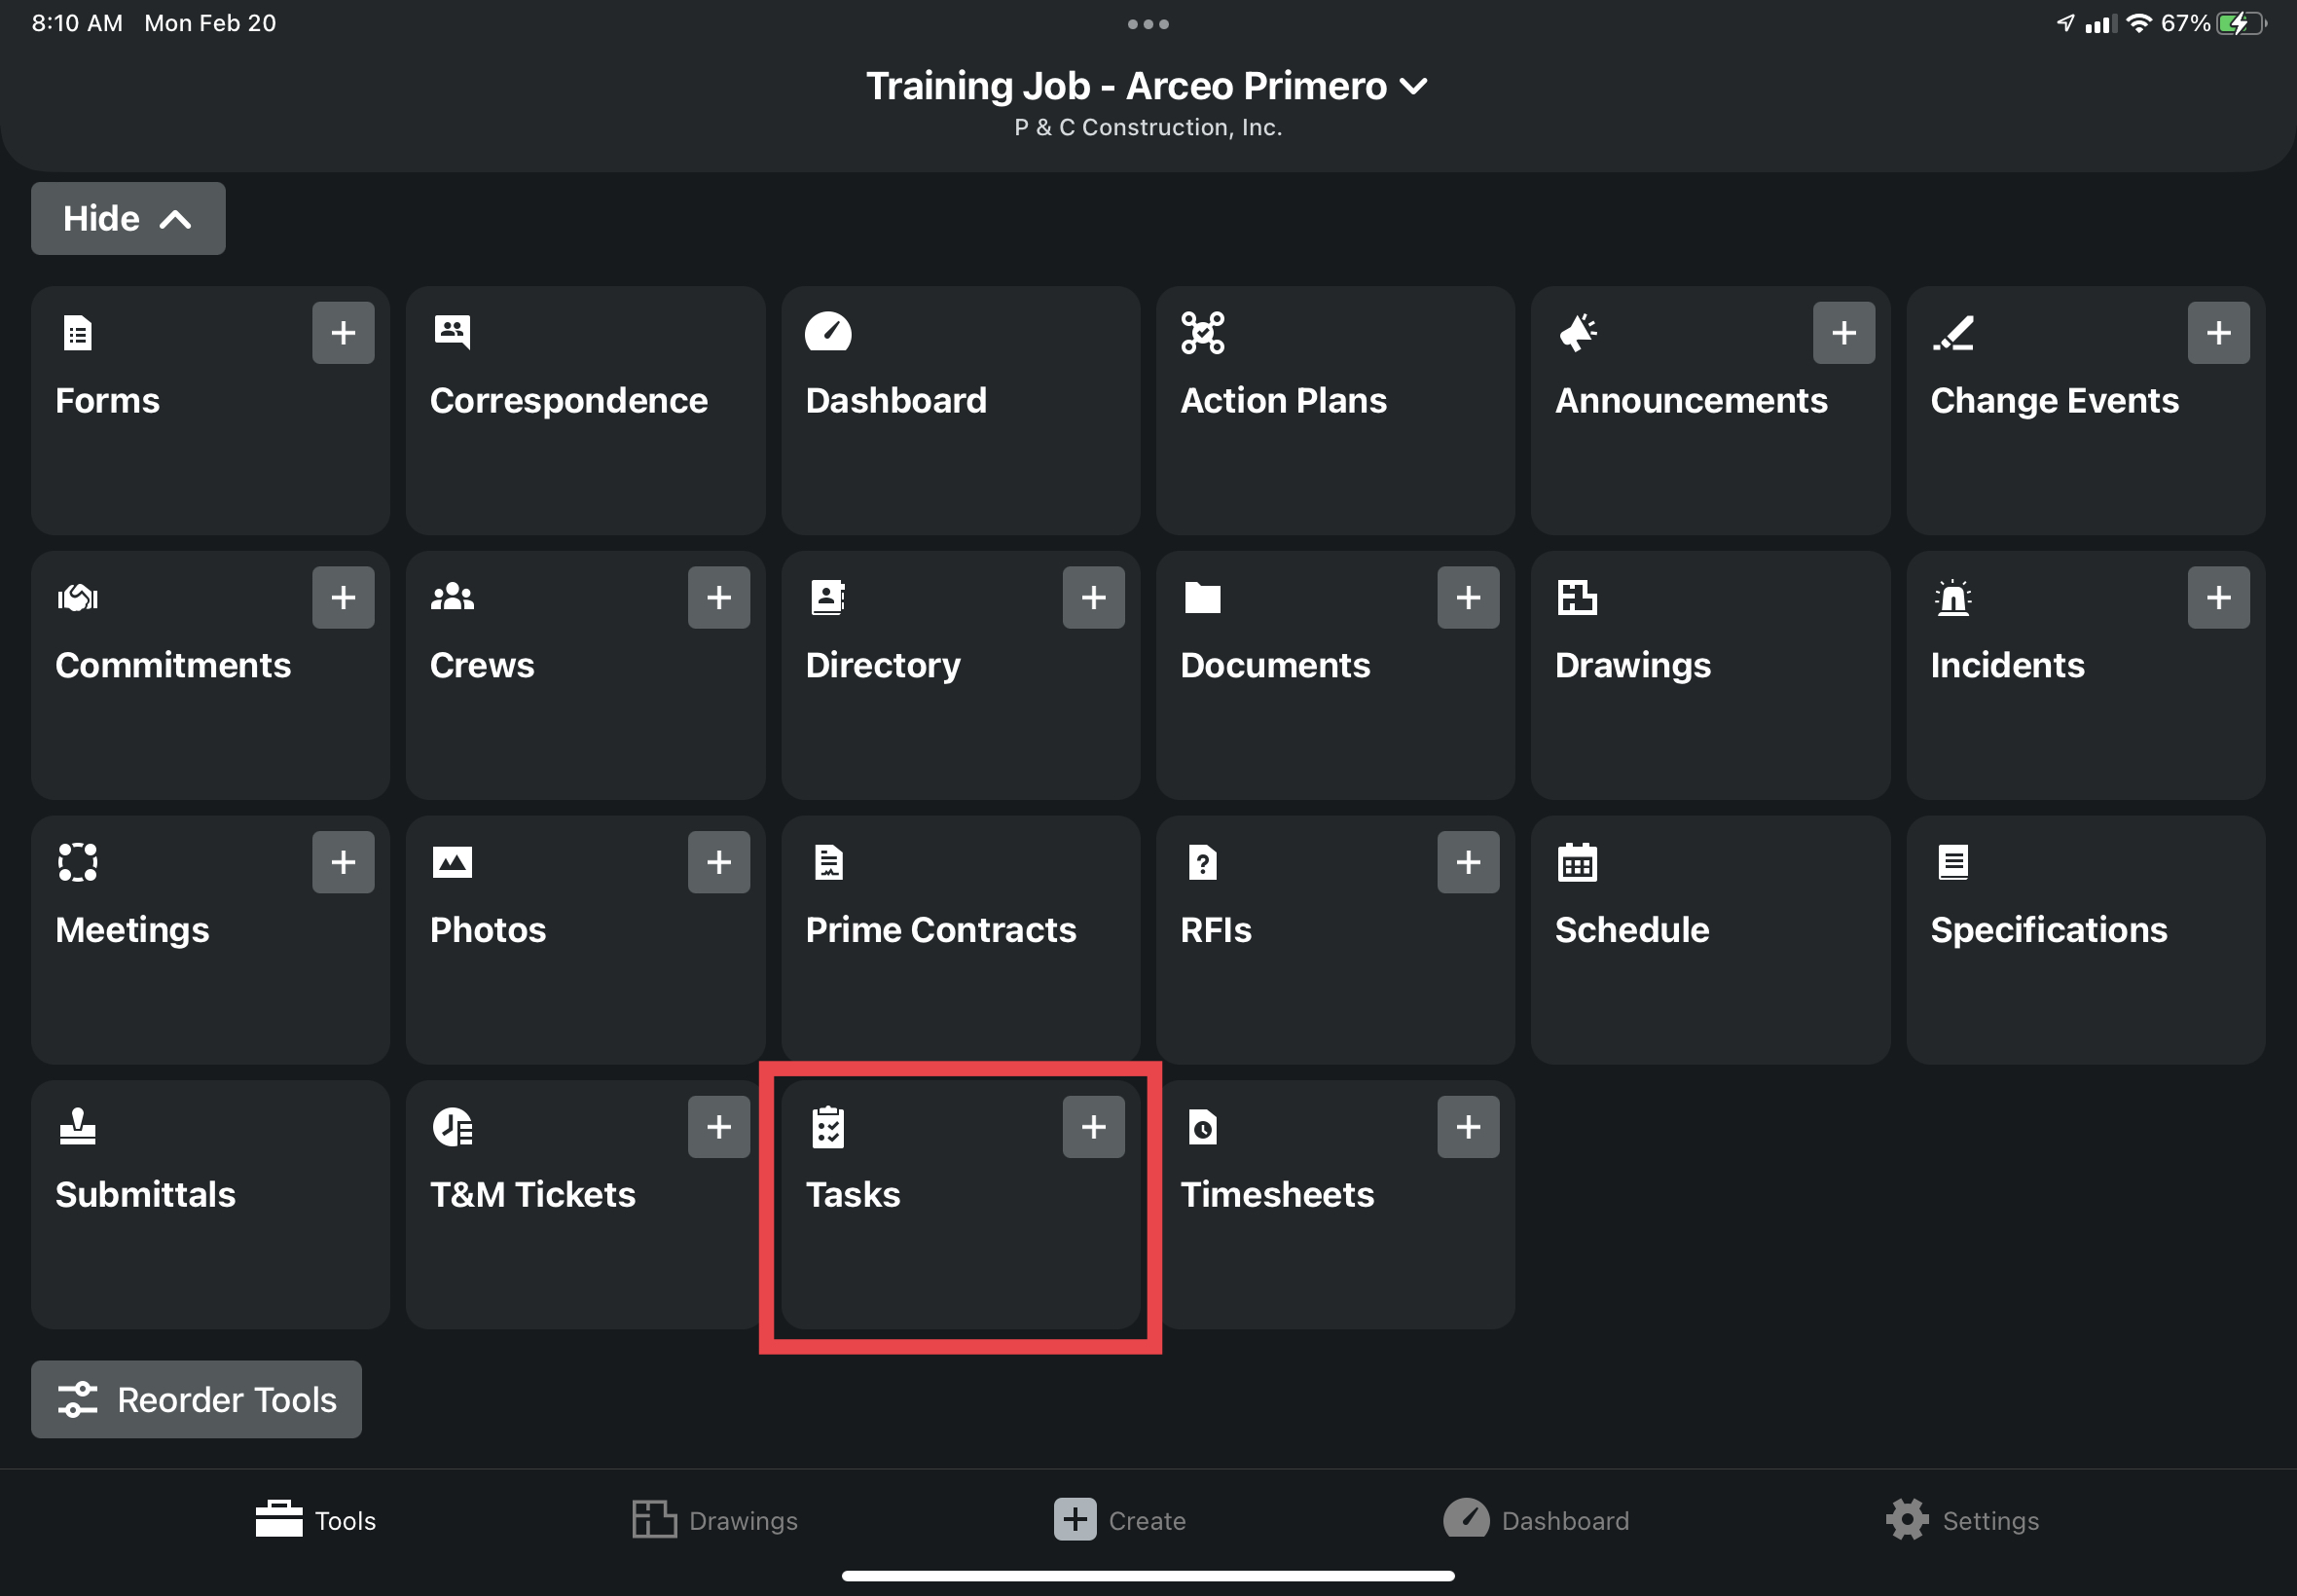
Task: Tap the three-dot multitasking menu at top
Action: [1147, 24]
